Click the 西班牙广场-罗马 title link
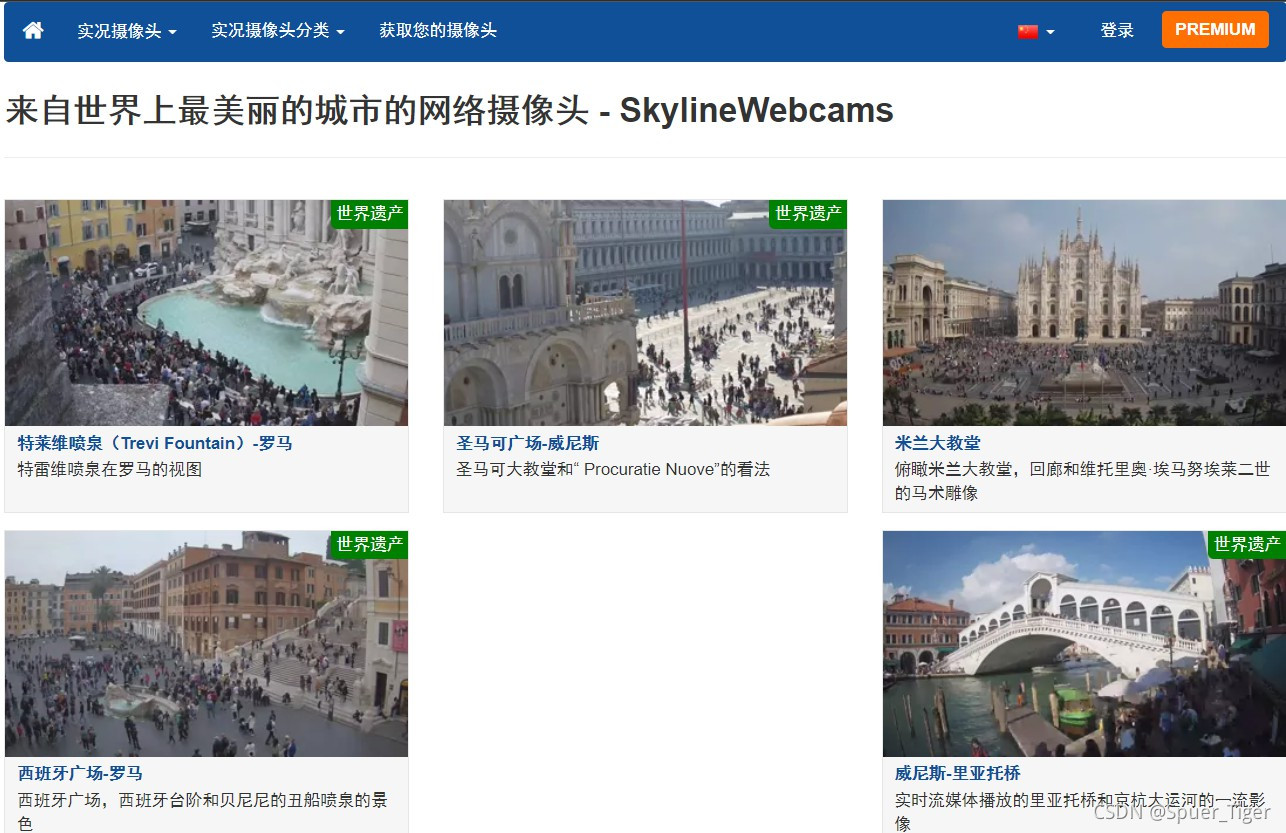The width and height of the screenshot is (1286, 833). pyautogui.click(x=80, y=774)
